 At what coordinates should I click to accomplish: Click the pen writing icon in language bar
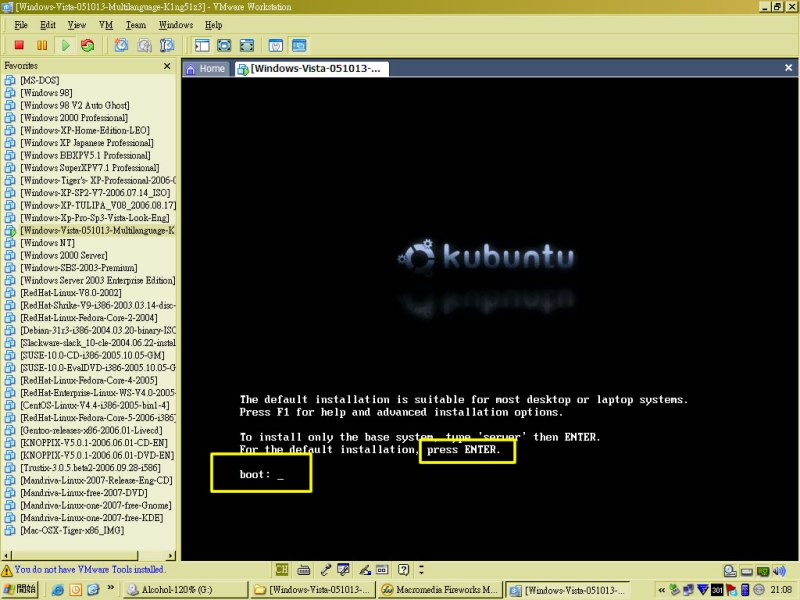(x=365, y=570)
